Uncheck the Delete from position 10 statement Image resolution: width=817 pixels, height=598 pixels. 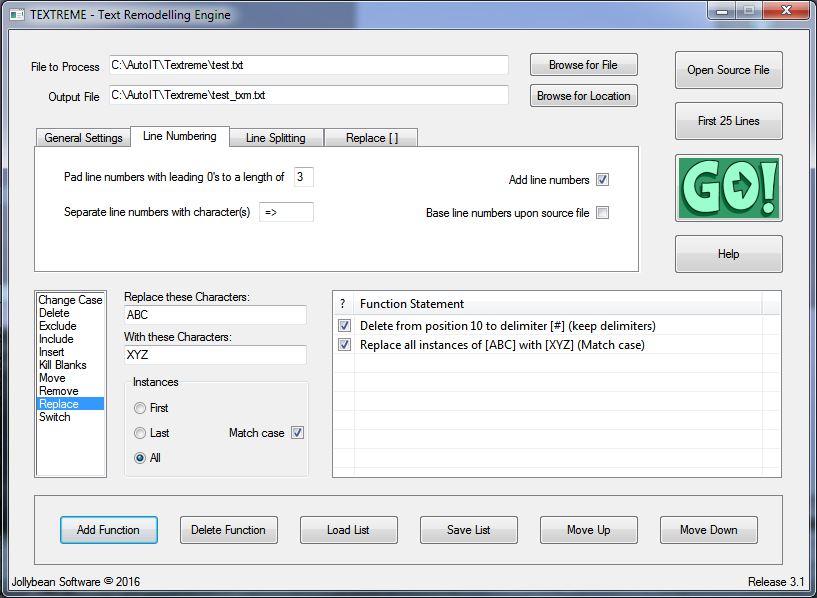[345, 326]
